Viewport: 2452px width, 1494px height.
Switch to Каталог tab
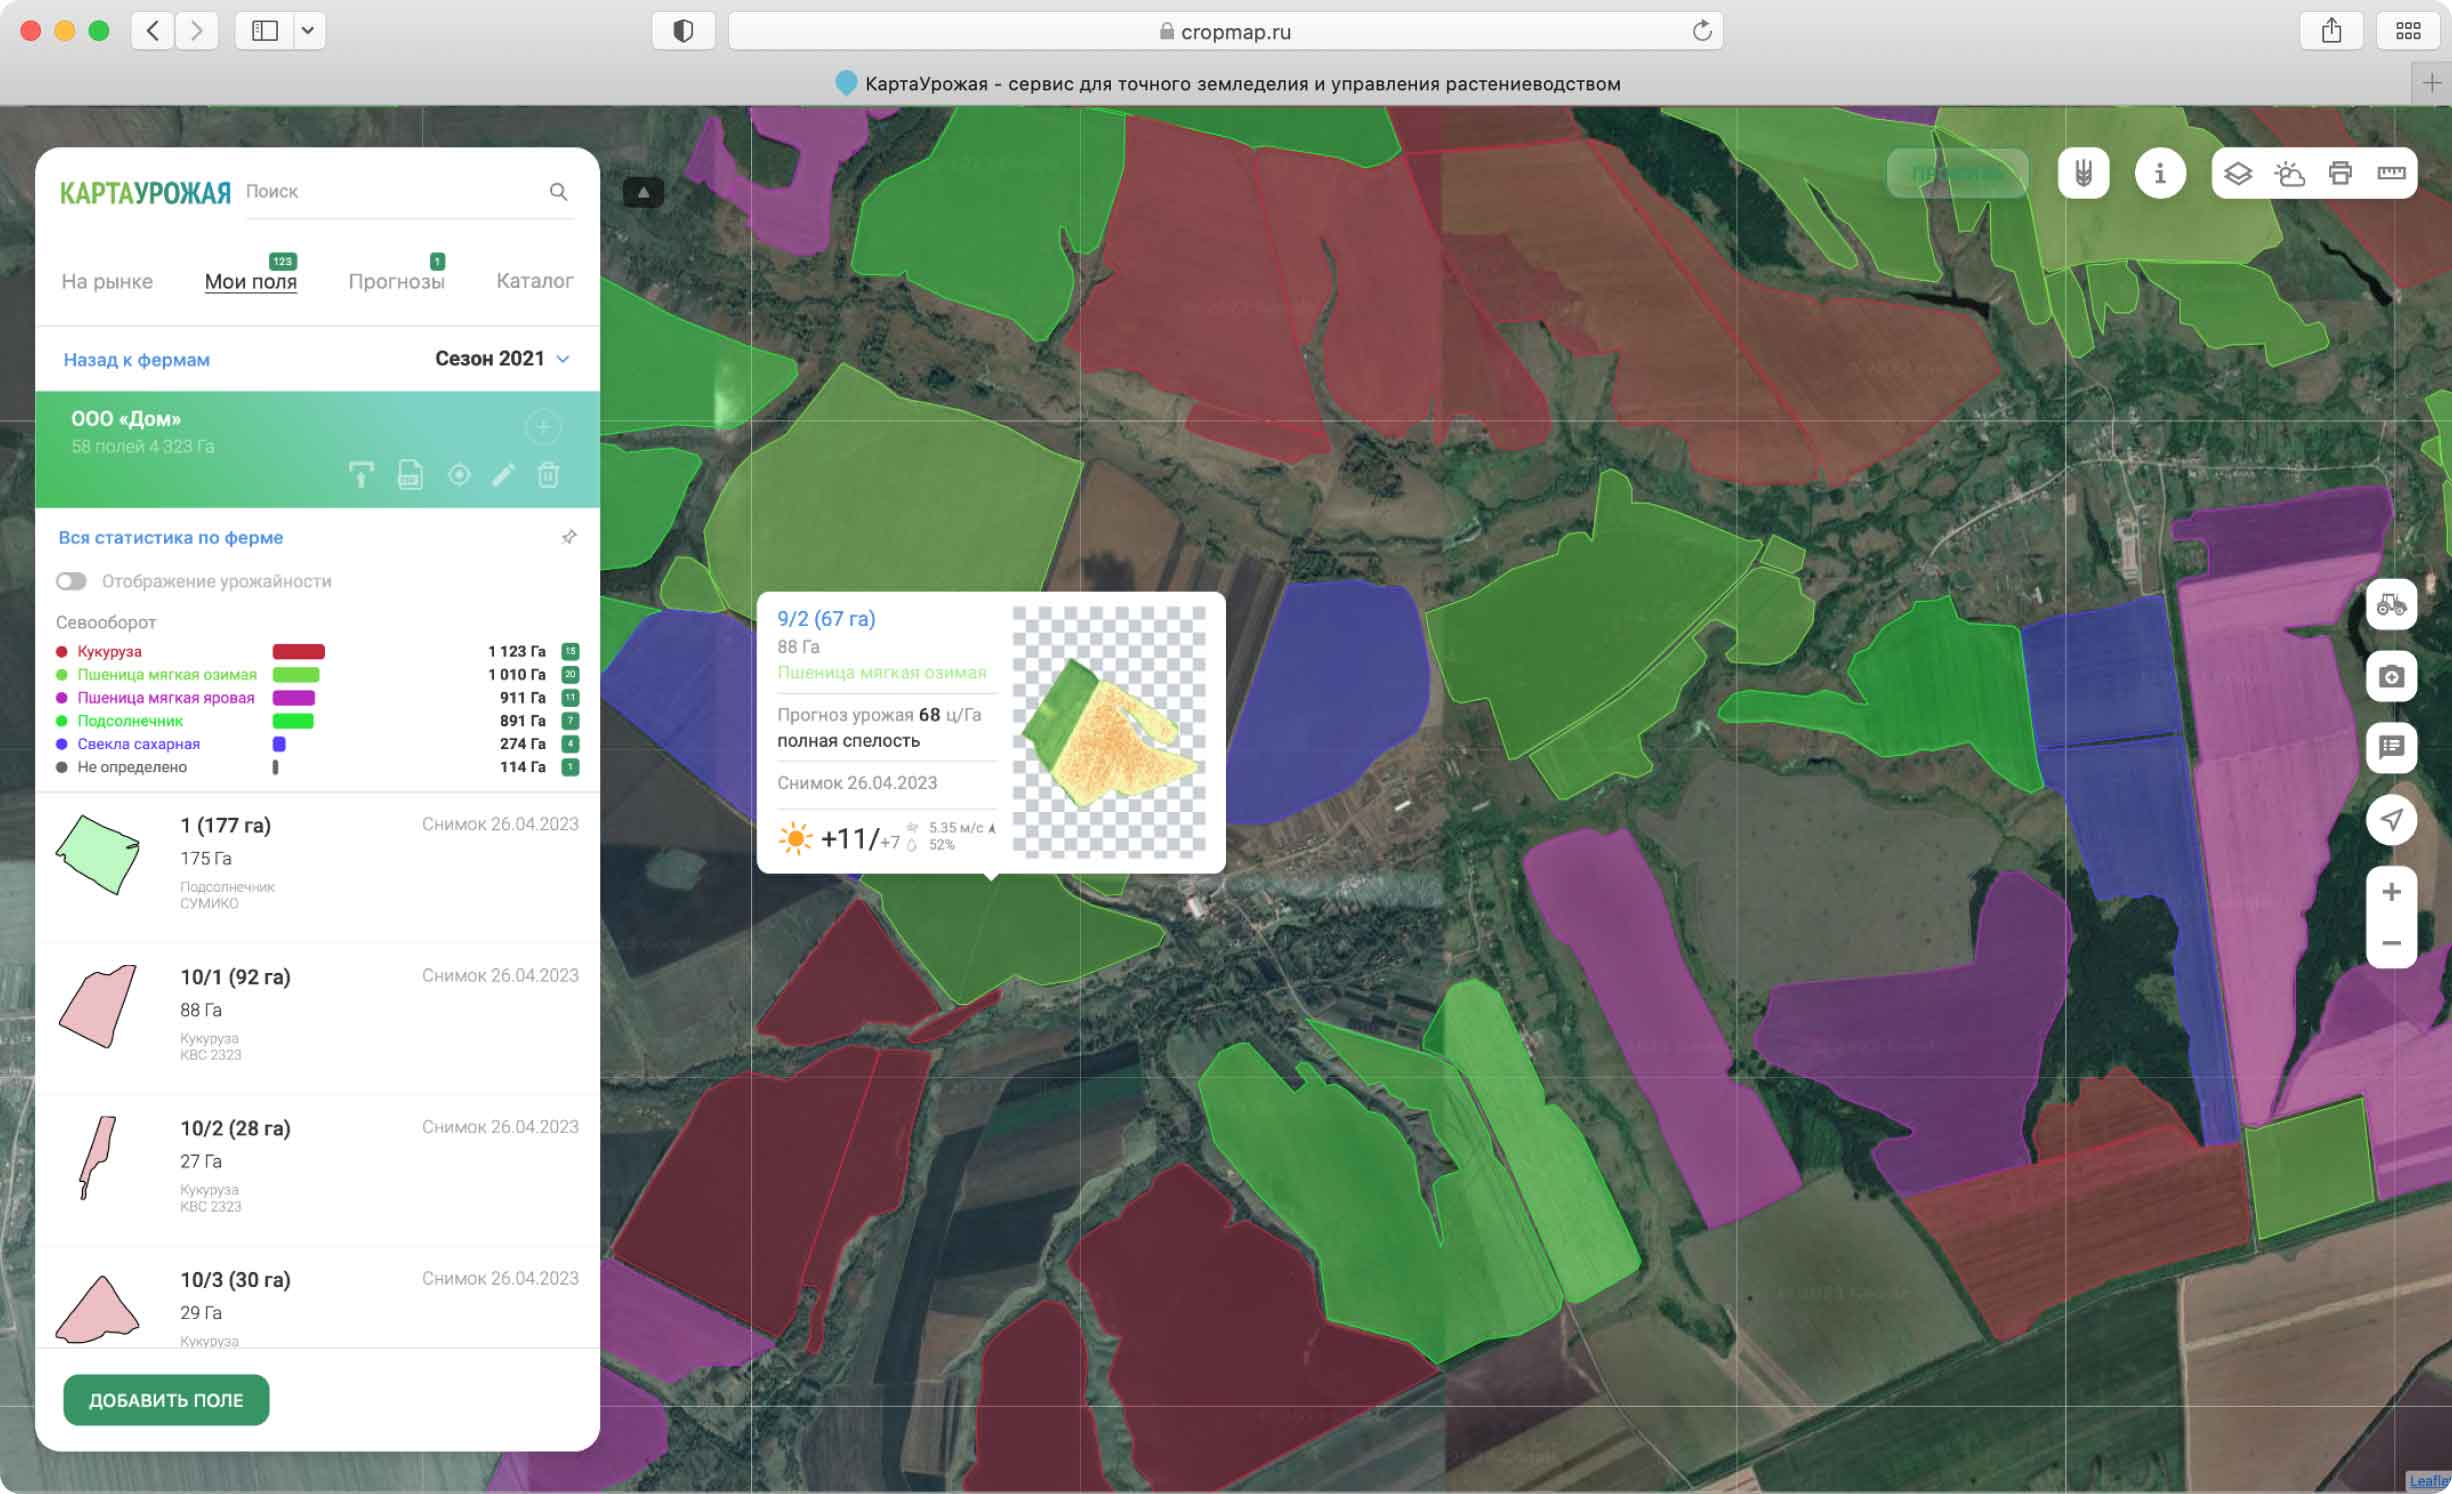coord(535,281)
